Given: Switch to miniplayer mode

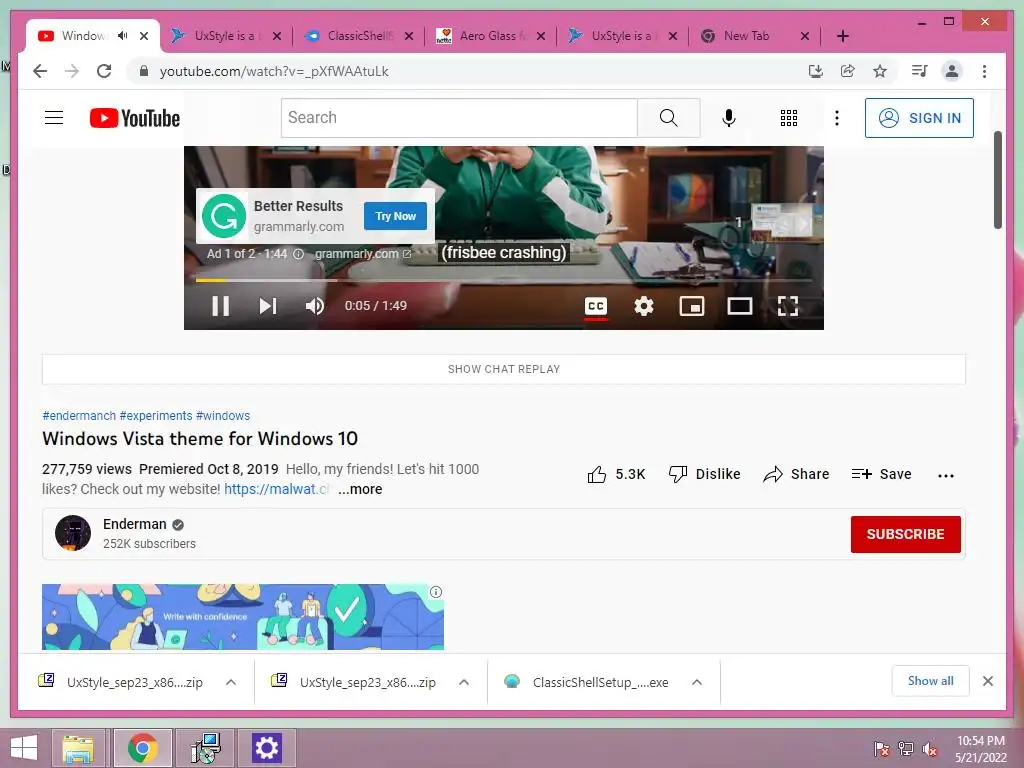Looking at the screenshot, I should click(692, 306).
